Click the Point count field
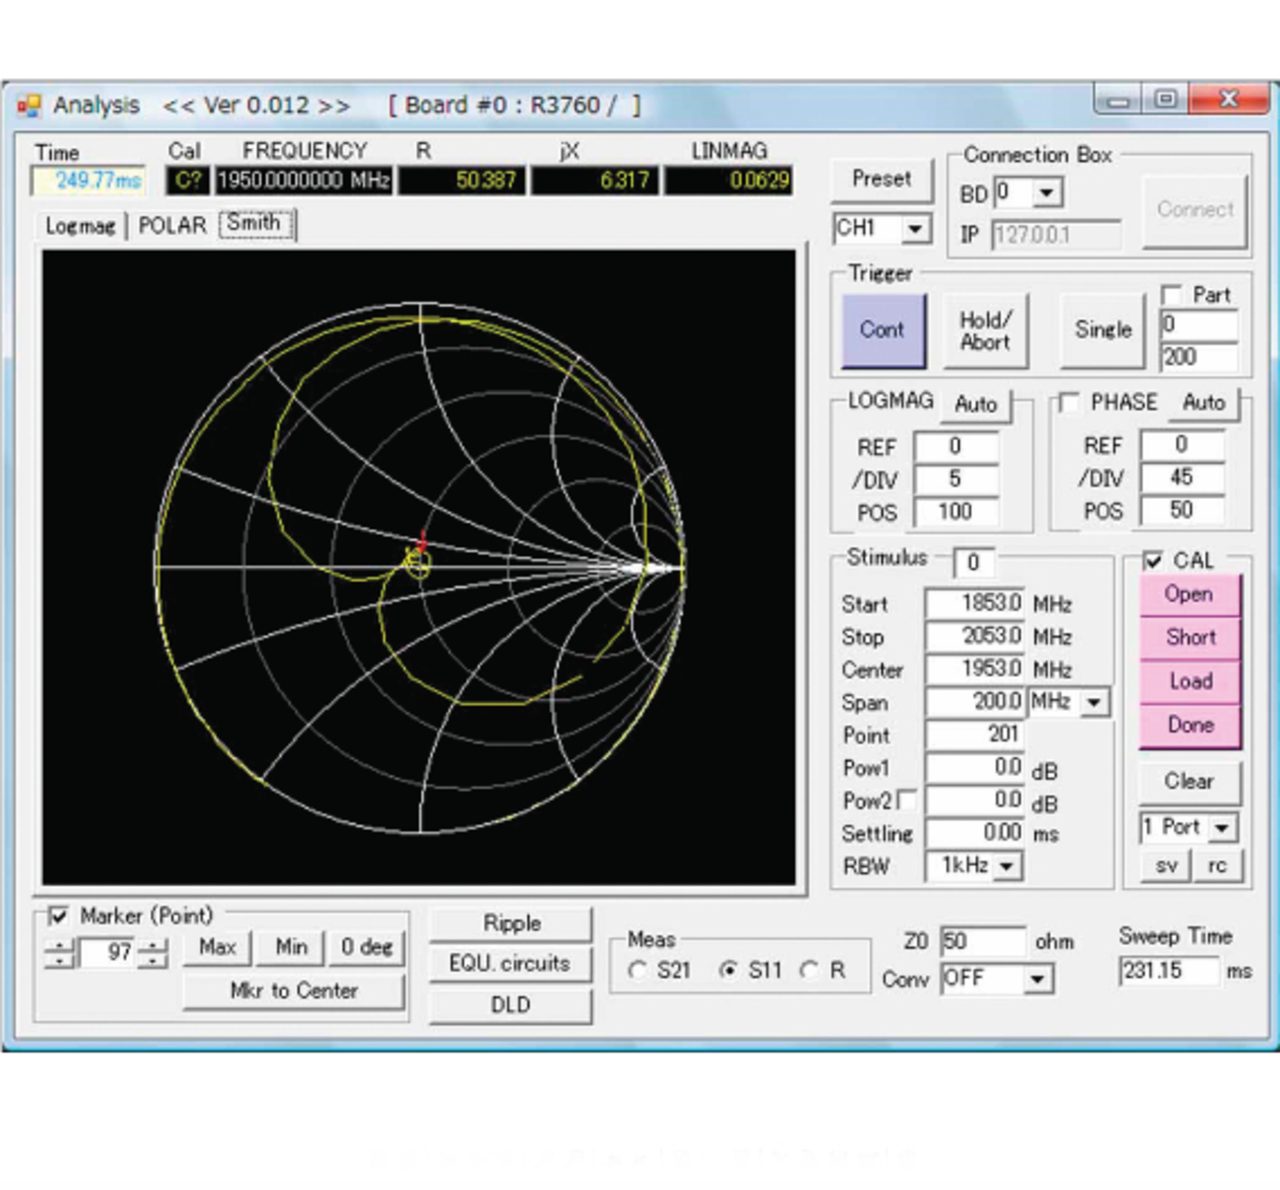The image size is (1280, 1190). click(x=974, y=735)
